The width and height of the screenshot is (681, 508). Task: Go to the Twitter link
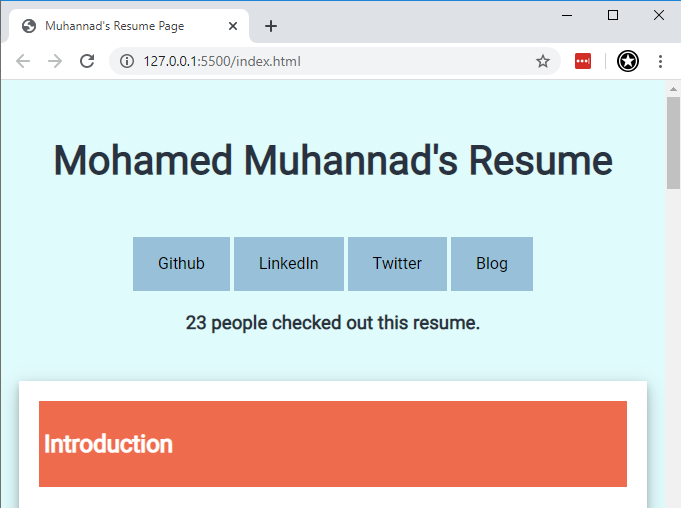(x=397, y=264)
